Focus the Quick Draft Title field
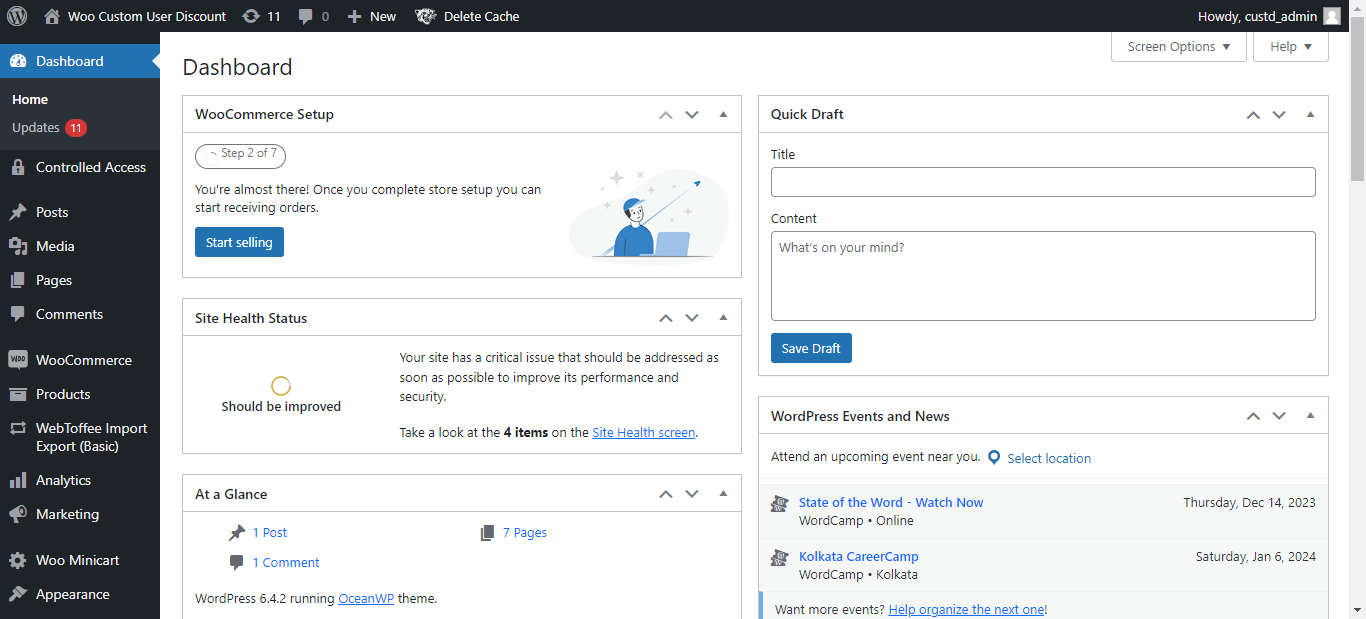 tap(1043, 182)
